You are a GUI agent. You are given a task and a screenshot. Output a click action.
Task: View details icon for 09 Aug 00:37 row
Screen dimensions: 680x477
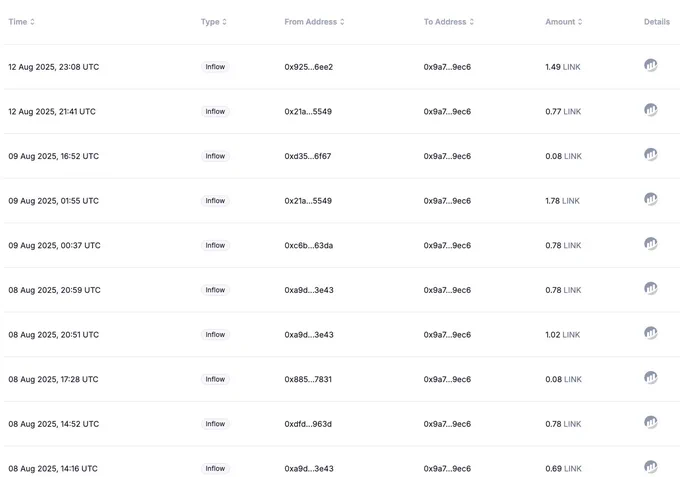point(651,244)
